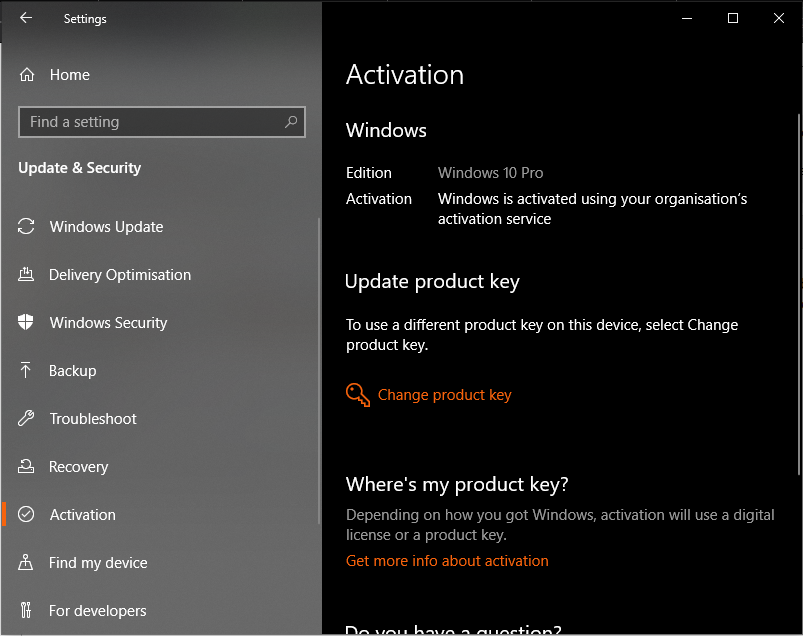Click the Find my device icon
This screenshot has width=803, height=636.
pos(26,562)
